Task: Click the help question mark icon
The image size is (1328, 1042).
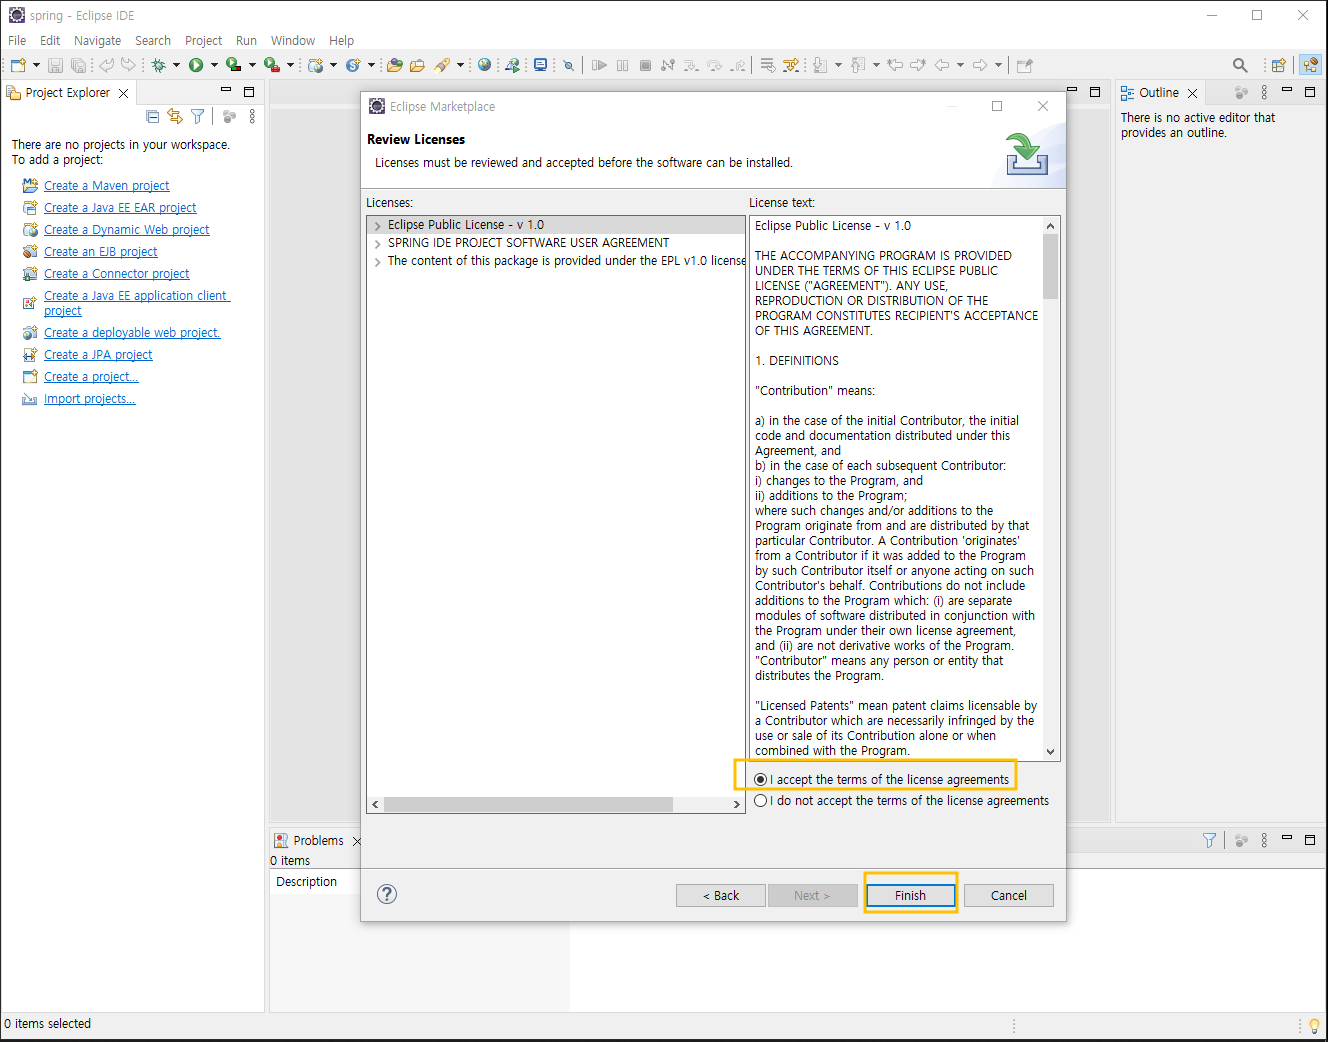Action: click(x=387, y=894)
